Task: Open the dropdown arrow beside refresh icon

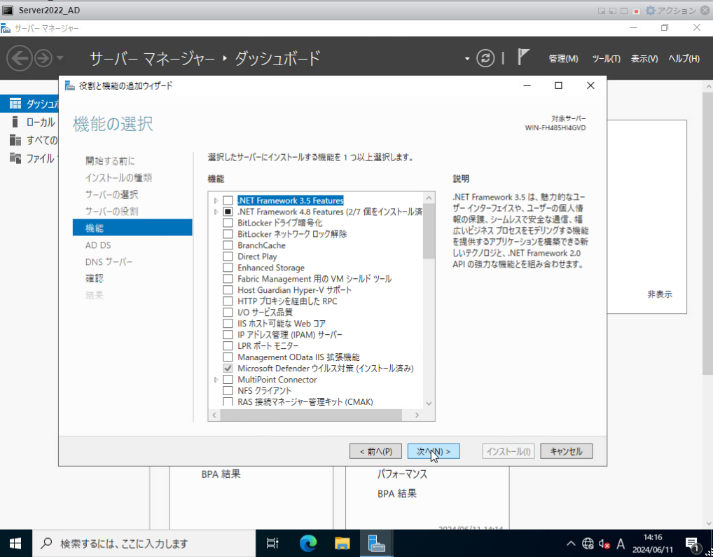Action: click(467, 59)
